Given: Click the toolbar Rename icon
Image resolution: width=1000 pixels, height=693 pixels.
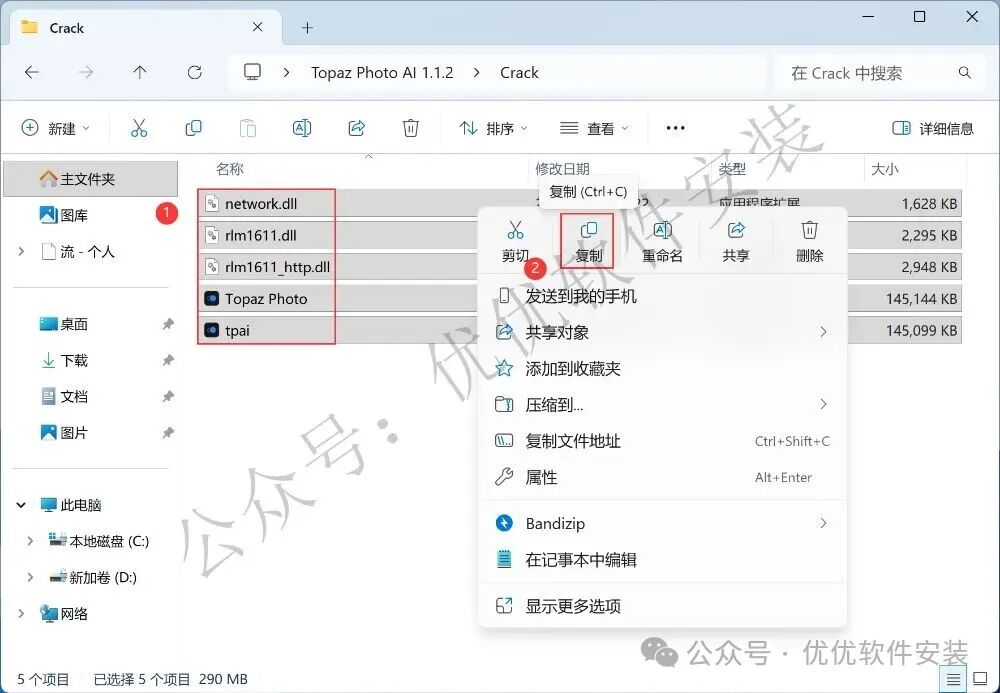Looking at the screenshot, I should tap(302, 128).
